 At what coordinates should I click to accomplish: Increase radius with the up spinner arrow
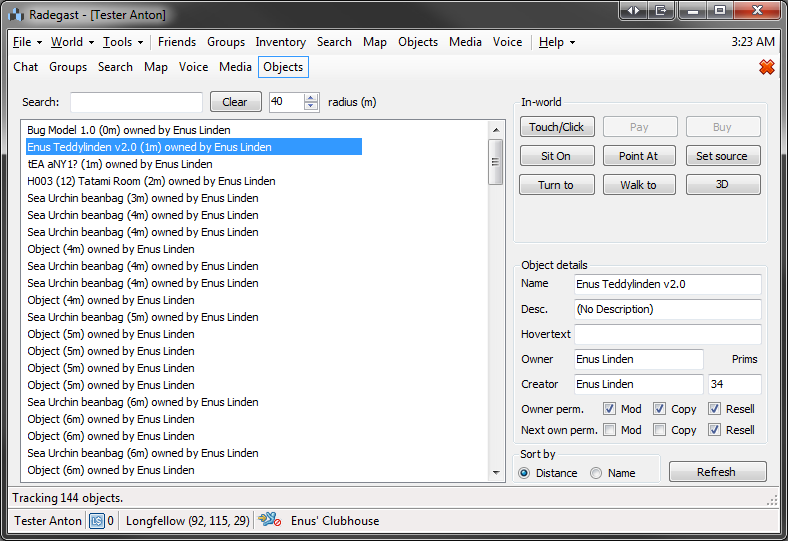pos(311,98)
